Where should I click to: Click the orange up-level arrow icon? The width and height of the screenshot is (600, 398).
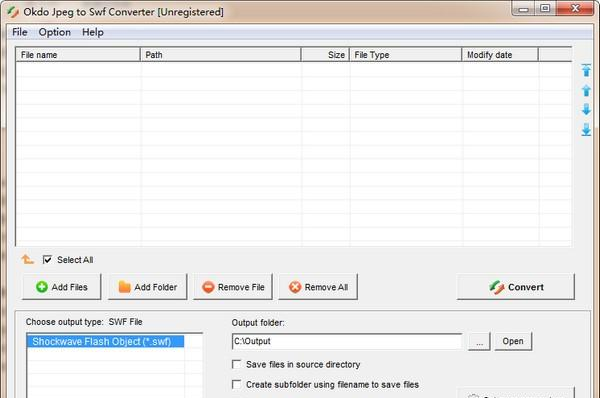pyautogui.click(x=28, y=259)
